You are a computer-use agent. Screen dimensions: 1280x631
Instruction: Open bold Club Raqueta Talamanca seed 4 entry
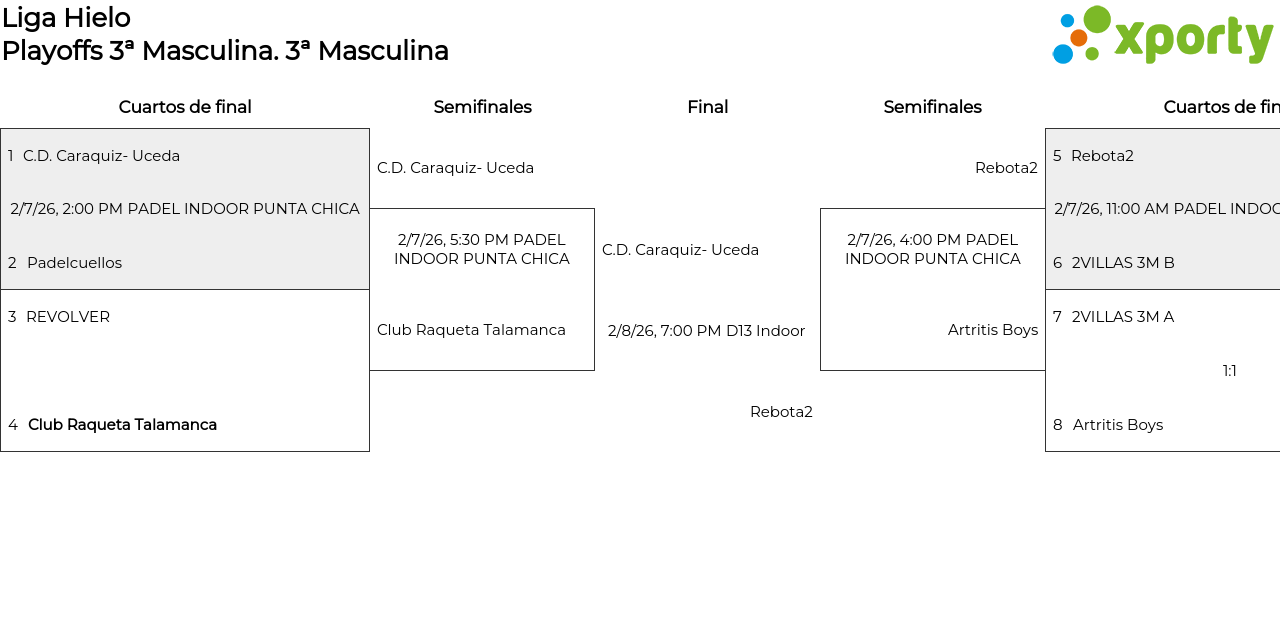(122, 425)
